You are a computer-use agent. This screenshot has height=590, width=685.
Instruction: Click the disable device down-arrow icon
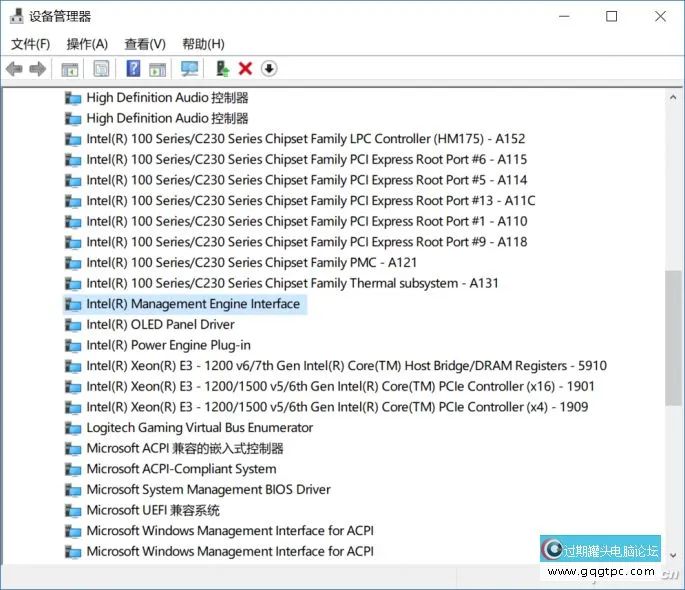pyautogui.click(x=269, y=69)
